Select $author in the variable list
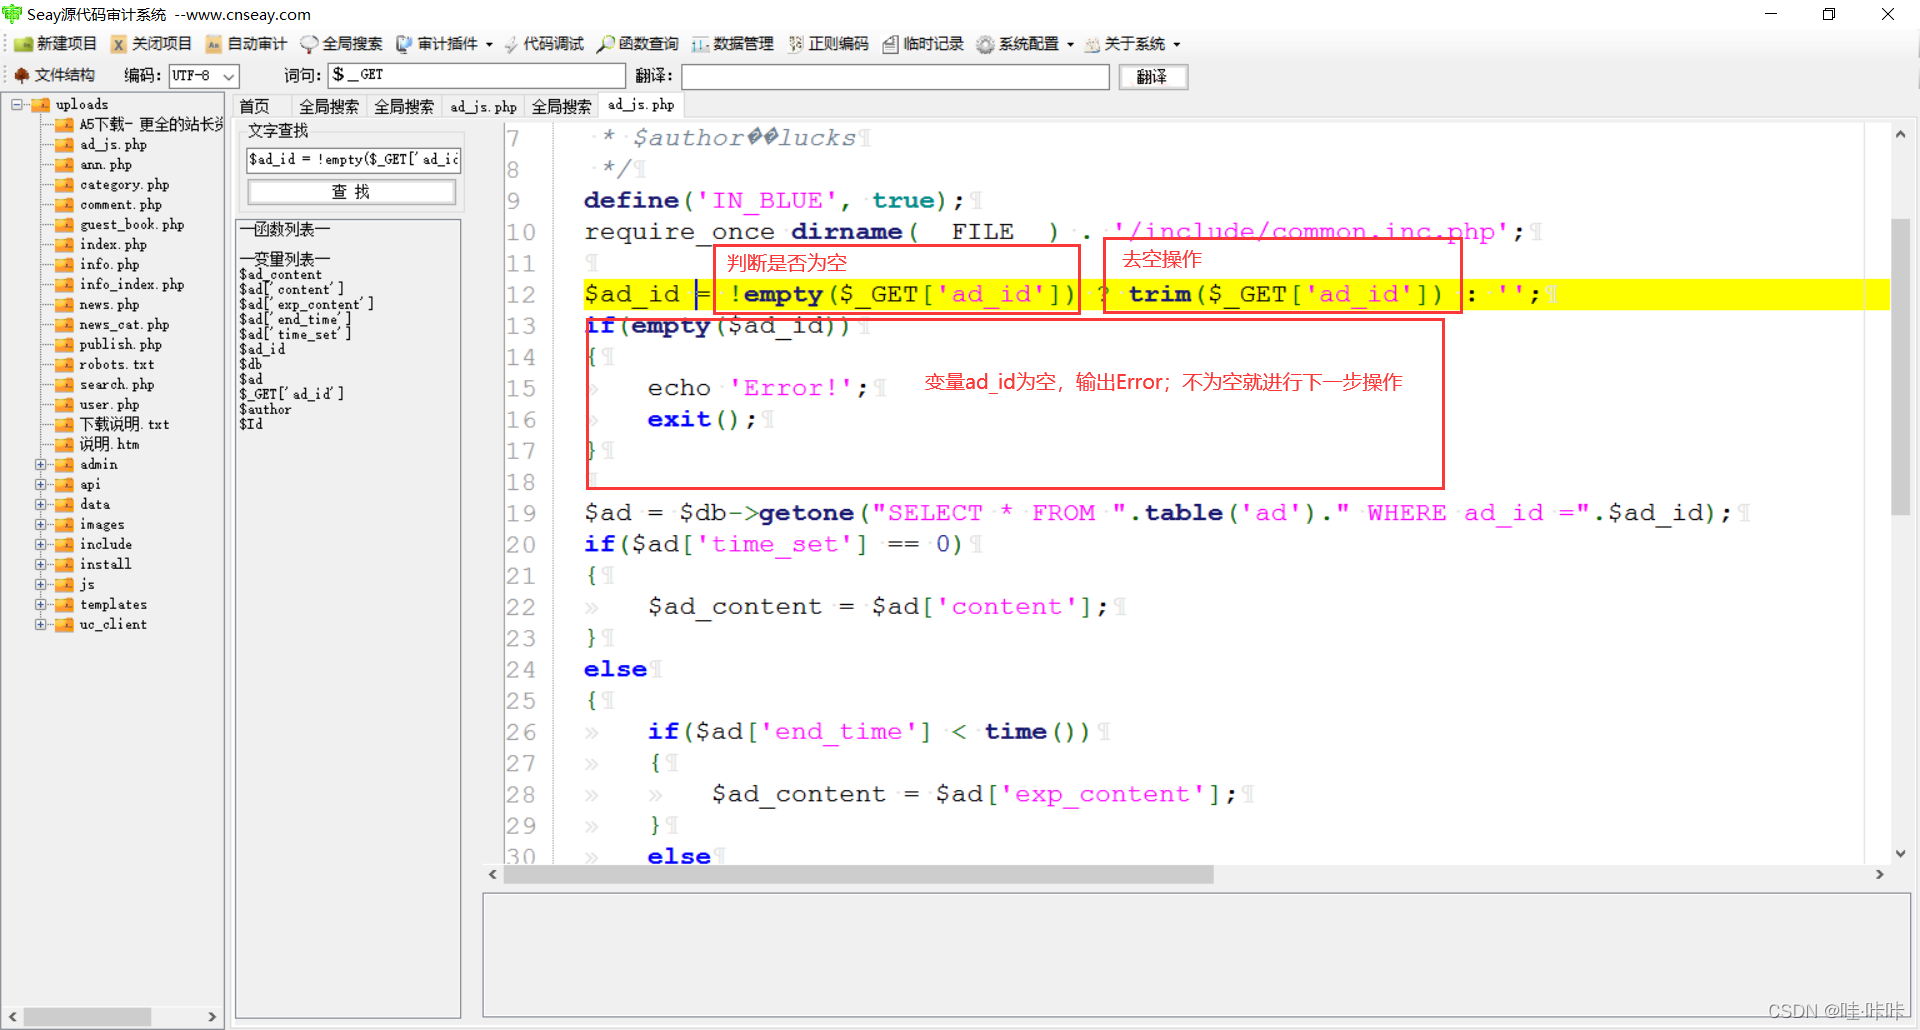This screenshot has width=1920, height=1030. [265, 409]
